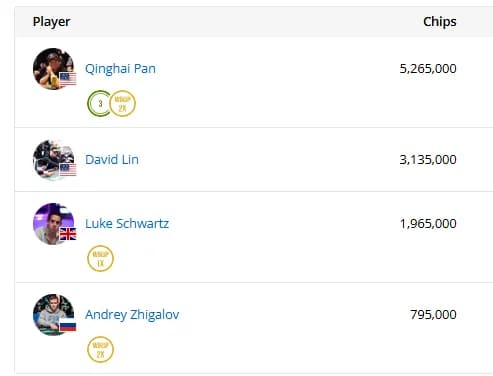Screen dimensions: 493x376
Task: Click the Chips column header
Action: pyautogui.click(x=440, y=22)
